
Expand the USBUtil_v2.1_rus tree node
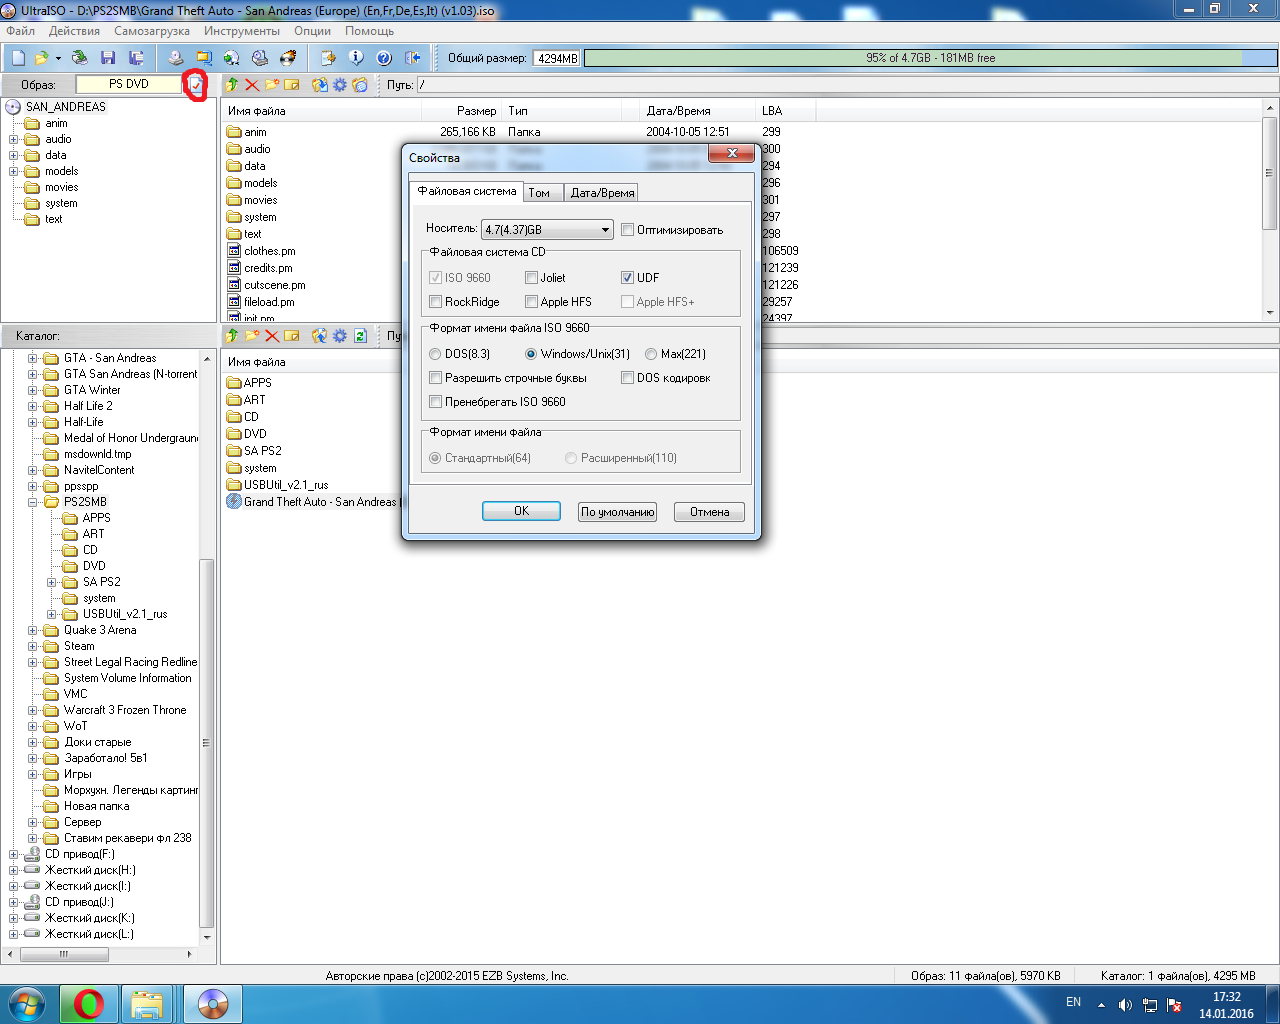[x=52, y=614]
